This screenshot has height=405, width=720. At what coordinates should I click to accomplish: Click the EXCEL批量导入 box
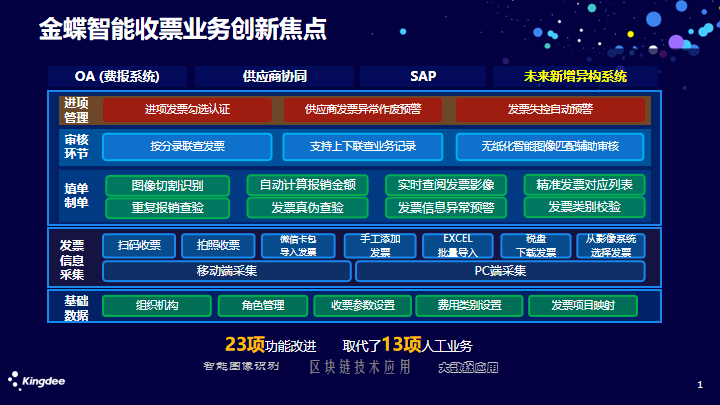click(458, 246)
